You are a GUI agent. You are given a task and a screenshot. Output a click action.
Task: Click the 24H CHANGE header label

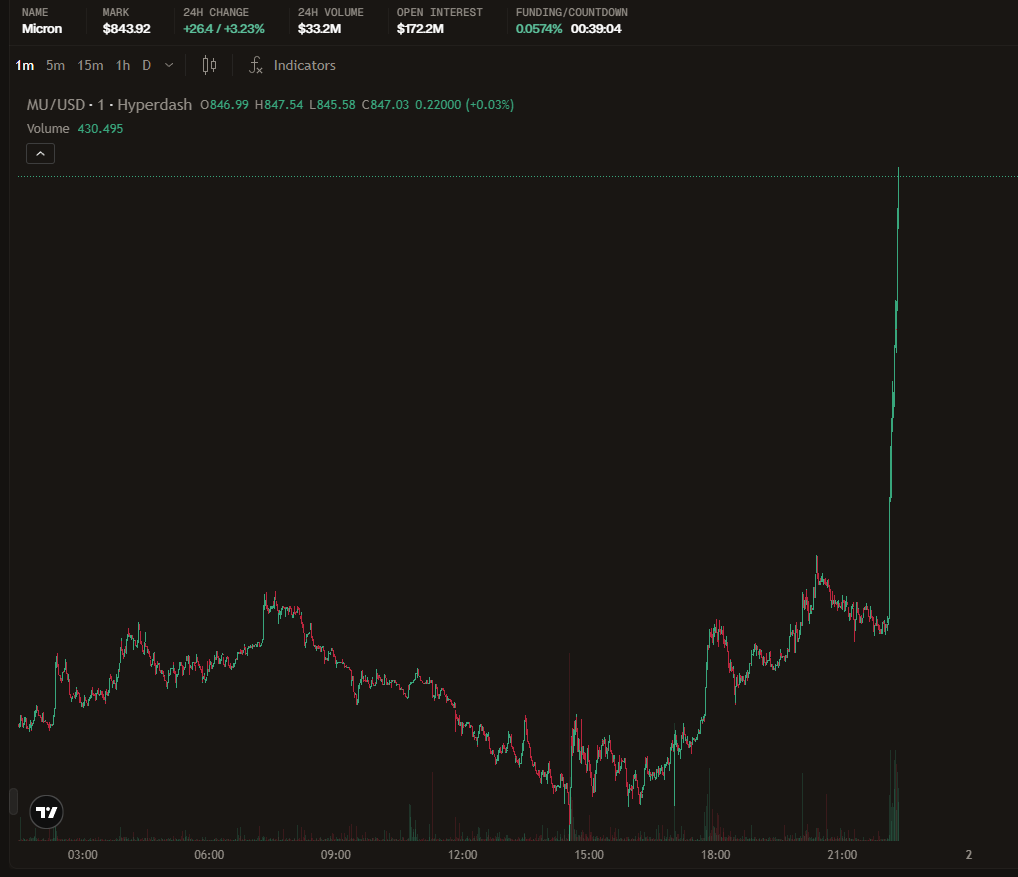coord(216,12)
